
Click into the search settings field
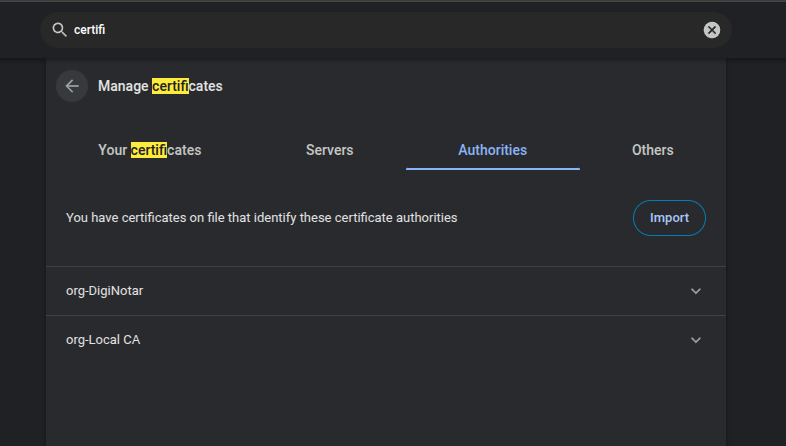tap(386, 30)
